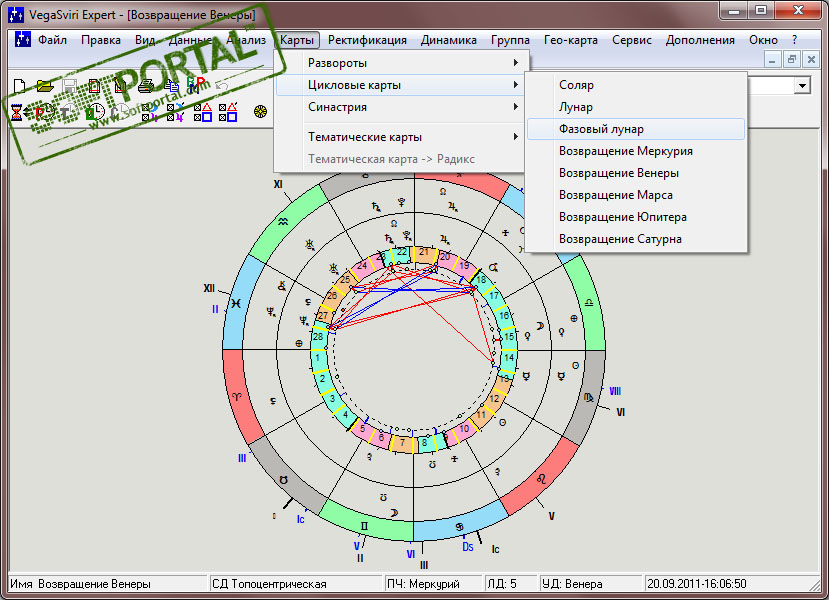Click the green Gemini sector on zodiac ring

(365, 524)
